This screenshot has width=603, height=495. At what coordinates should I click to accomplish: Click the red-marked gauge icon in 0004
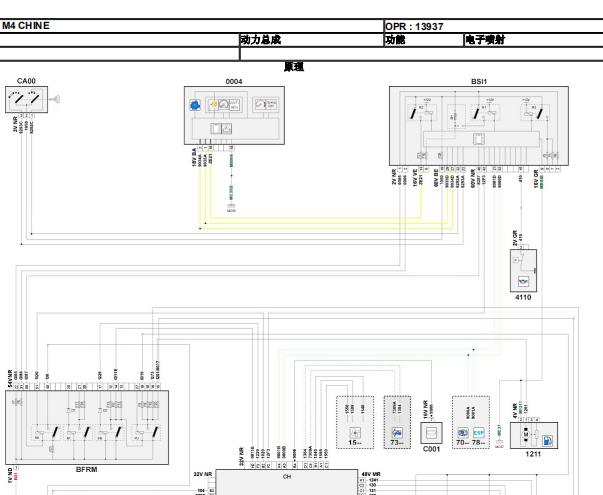coord(260,104)
